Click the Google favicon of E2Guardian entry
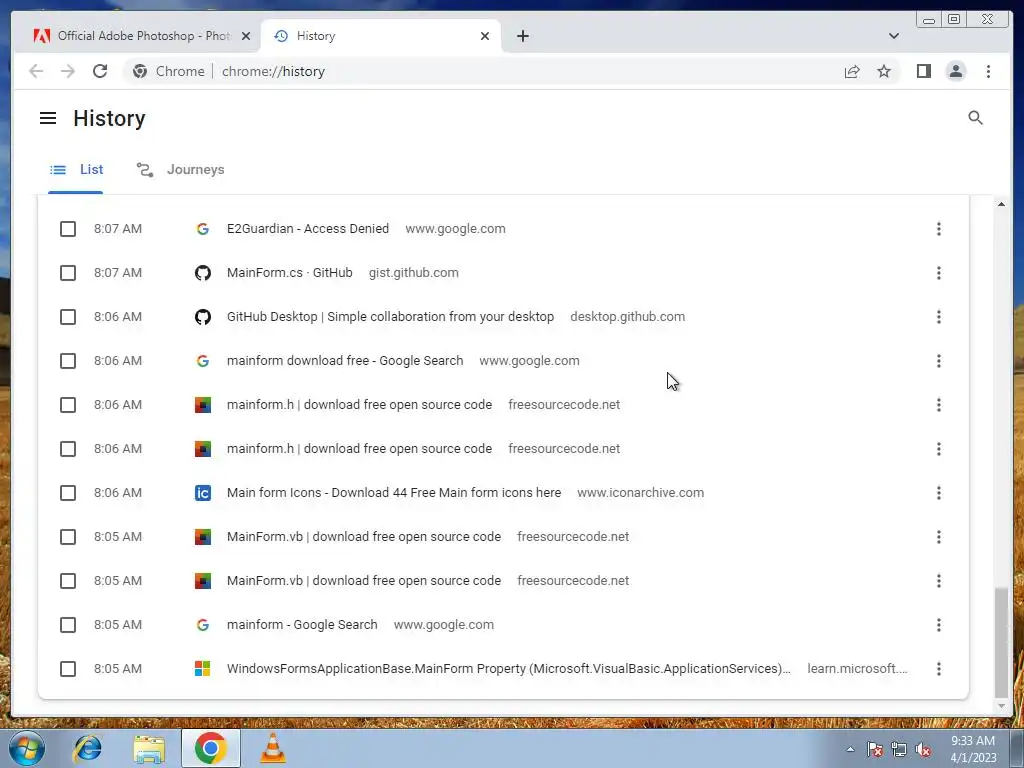Viewport: 1024px width, 768px height. 202,229
